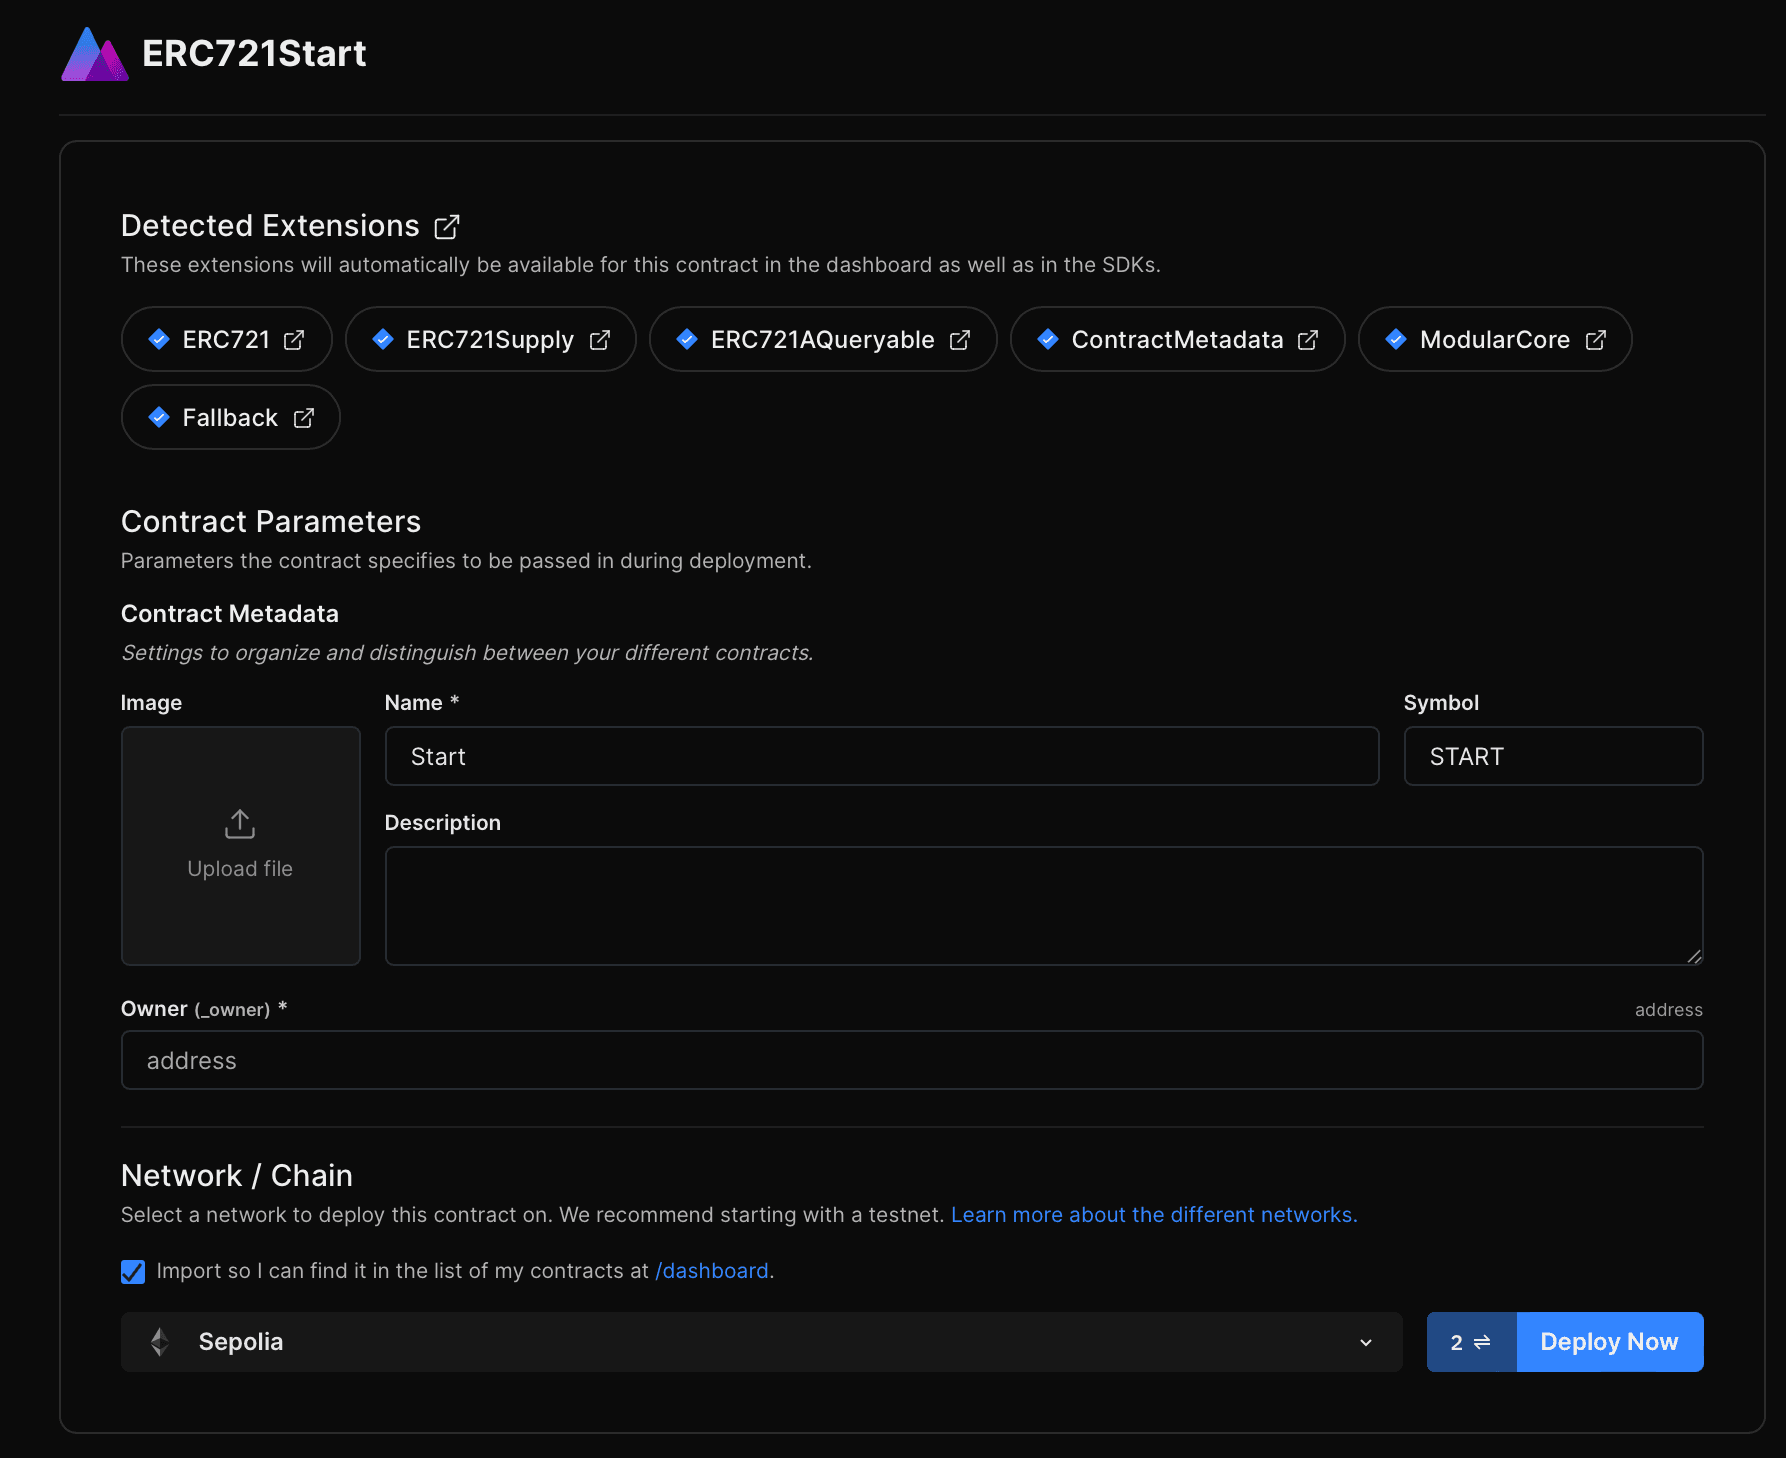1786x1458 pixels.
Task: Expand the Sepolia network dropdown
Action: (760, 1342)
